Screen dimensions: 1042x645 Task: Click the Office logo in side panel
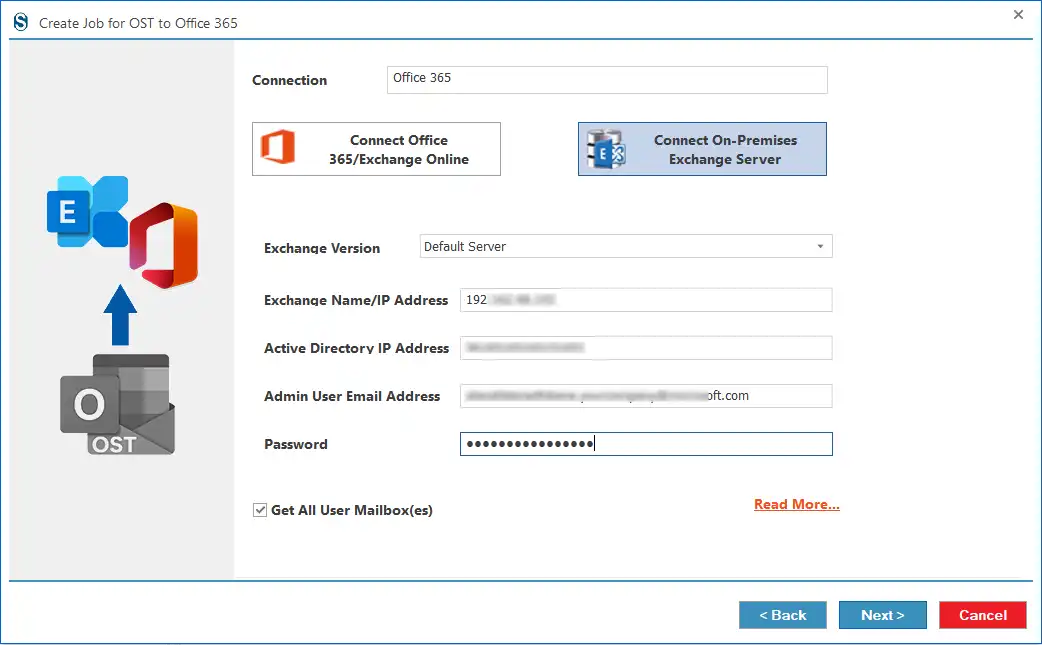pyautogui.click(x=163, y=245)
